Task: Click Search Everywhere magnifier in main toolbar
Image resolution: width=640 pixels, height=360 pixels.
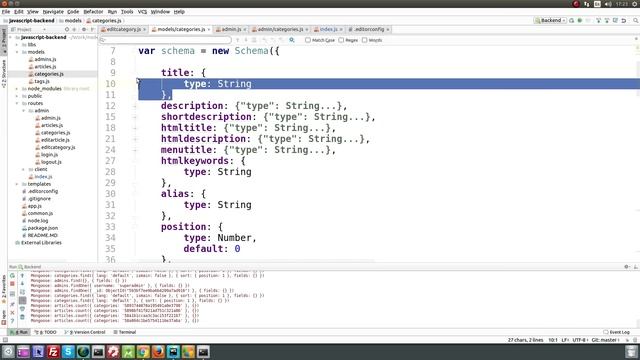Action: pos(636,20)
